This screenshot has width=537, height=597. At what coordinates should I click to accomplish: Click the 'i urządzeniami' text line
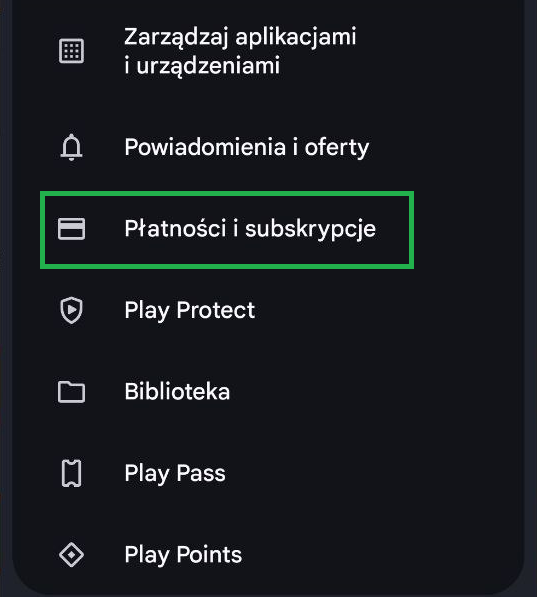(x=202, y=65)
